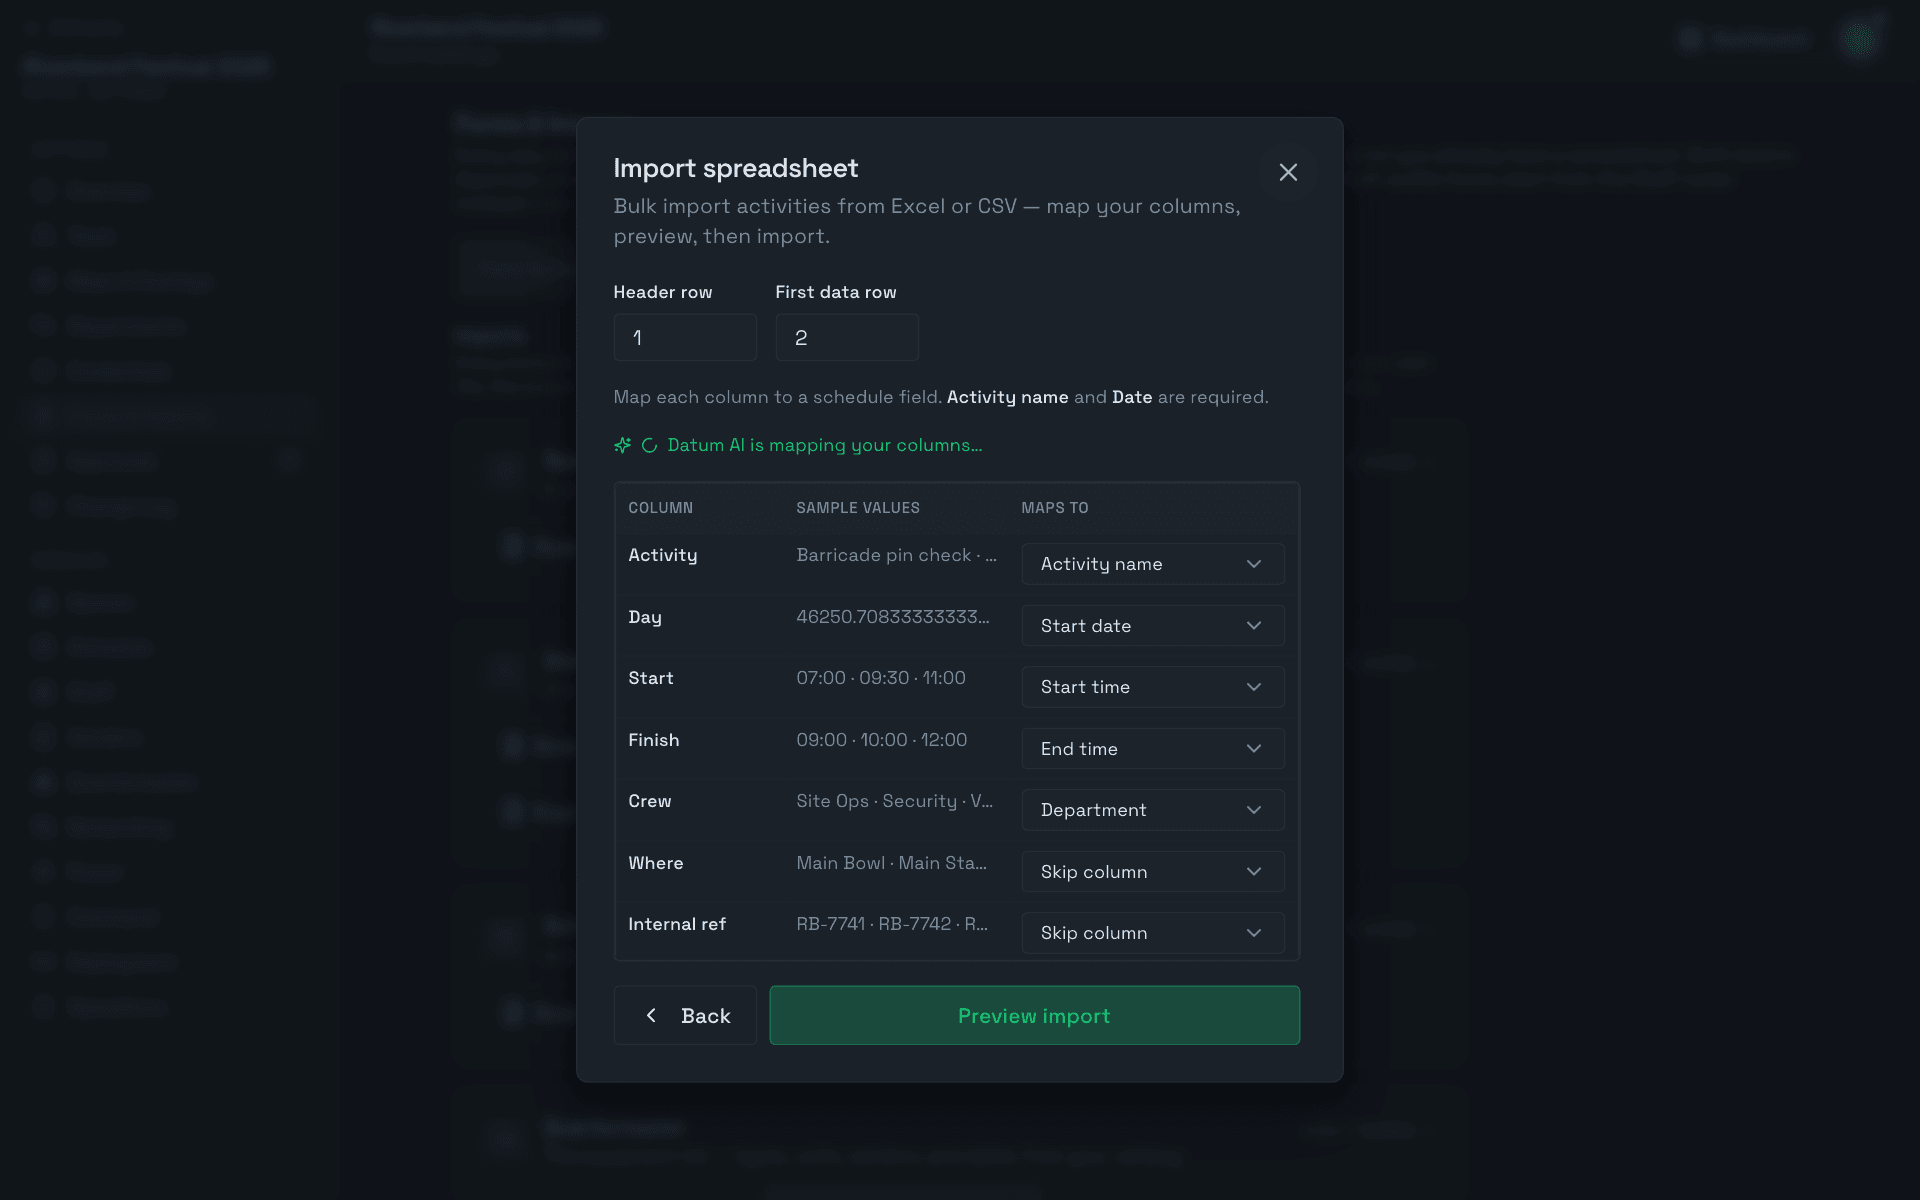Open the Start date mapping dropdown
The image size is (1920, 1200).
coord(1153,626)
